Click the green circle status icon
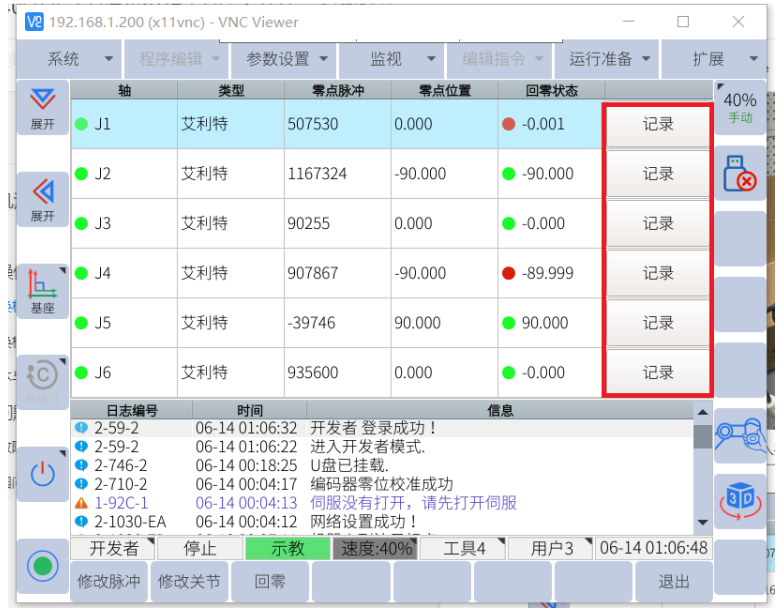Viewport: 780px width, 608px height. (42, 567)
